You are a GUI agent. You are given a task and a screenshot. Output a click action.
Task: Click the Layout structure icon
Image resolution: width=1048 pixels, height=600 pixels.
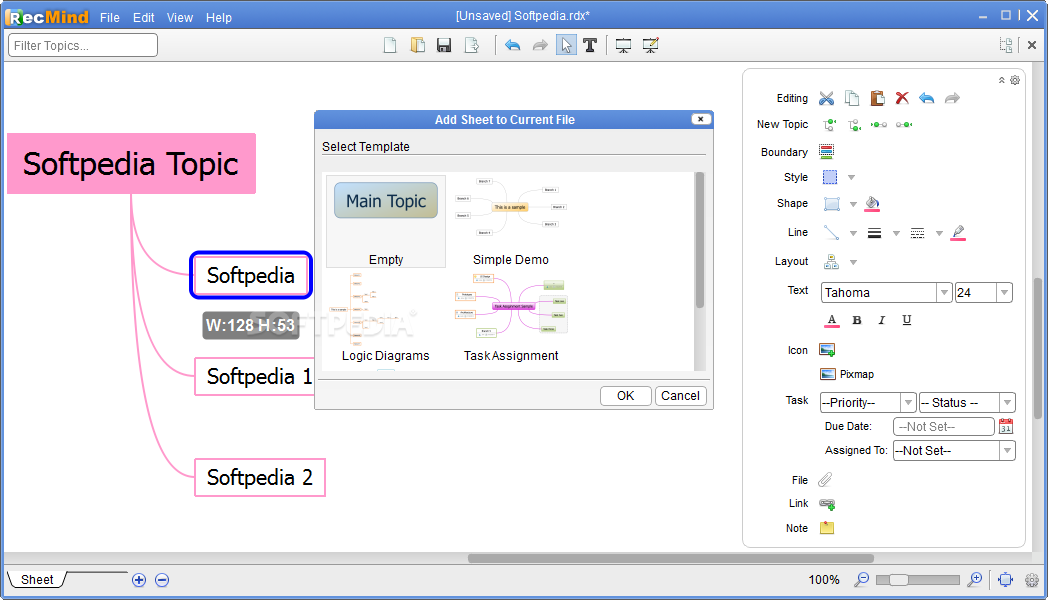(x=831, y=261)
